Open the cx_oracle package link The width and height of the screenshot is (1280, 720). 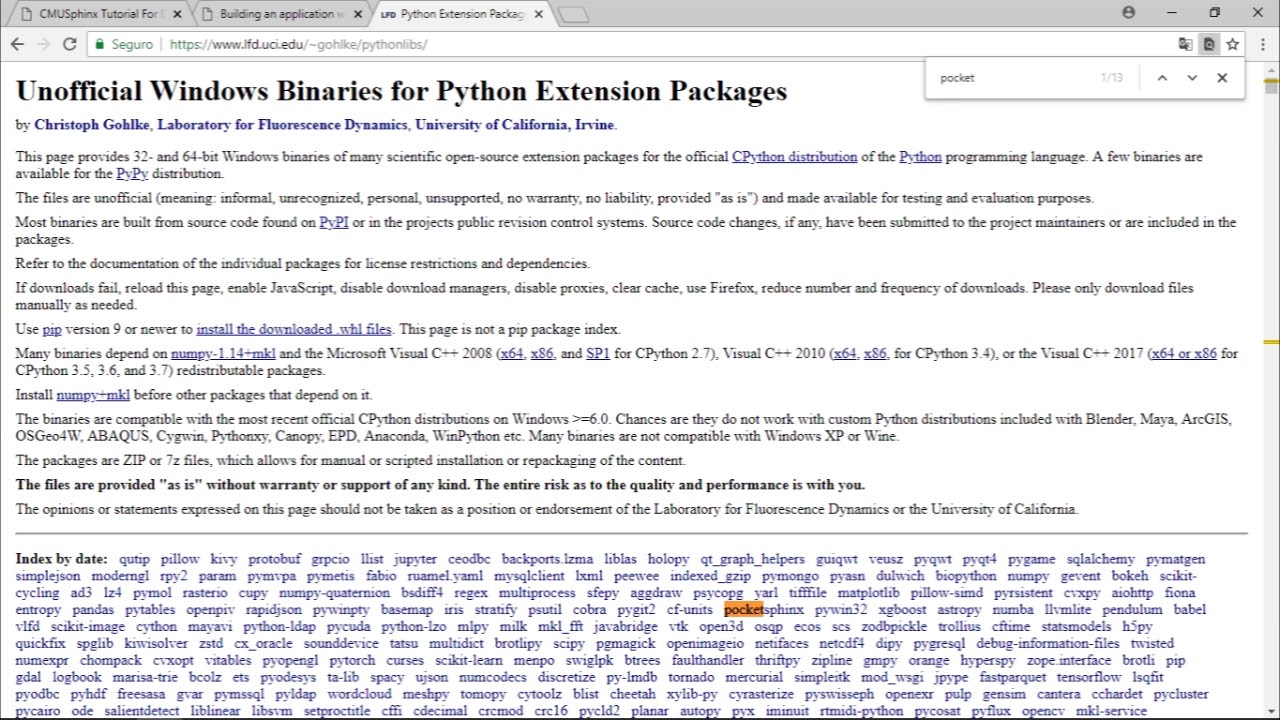coord(263,643)
